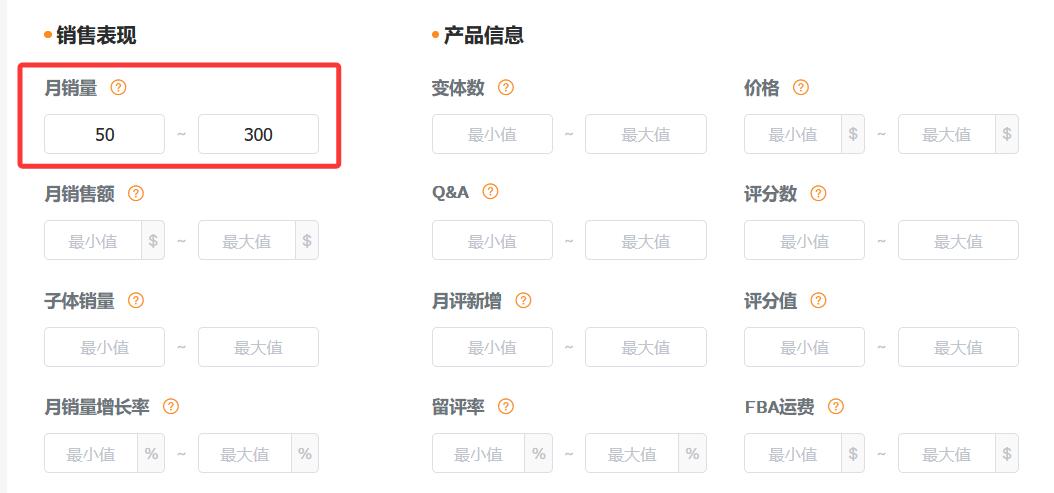
Task: Click the help icon beside 评分值
Action: (x=818, y=300)
